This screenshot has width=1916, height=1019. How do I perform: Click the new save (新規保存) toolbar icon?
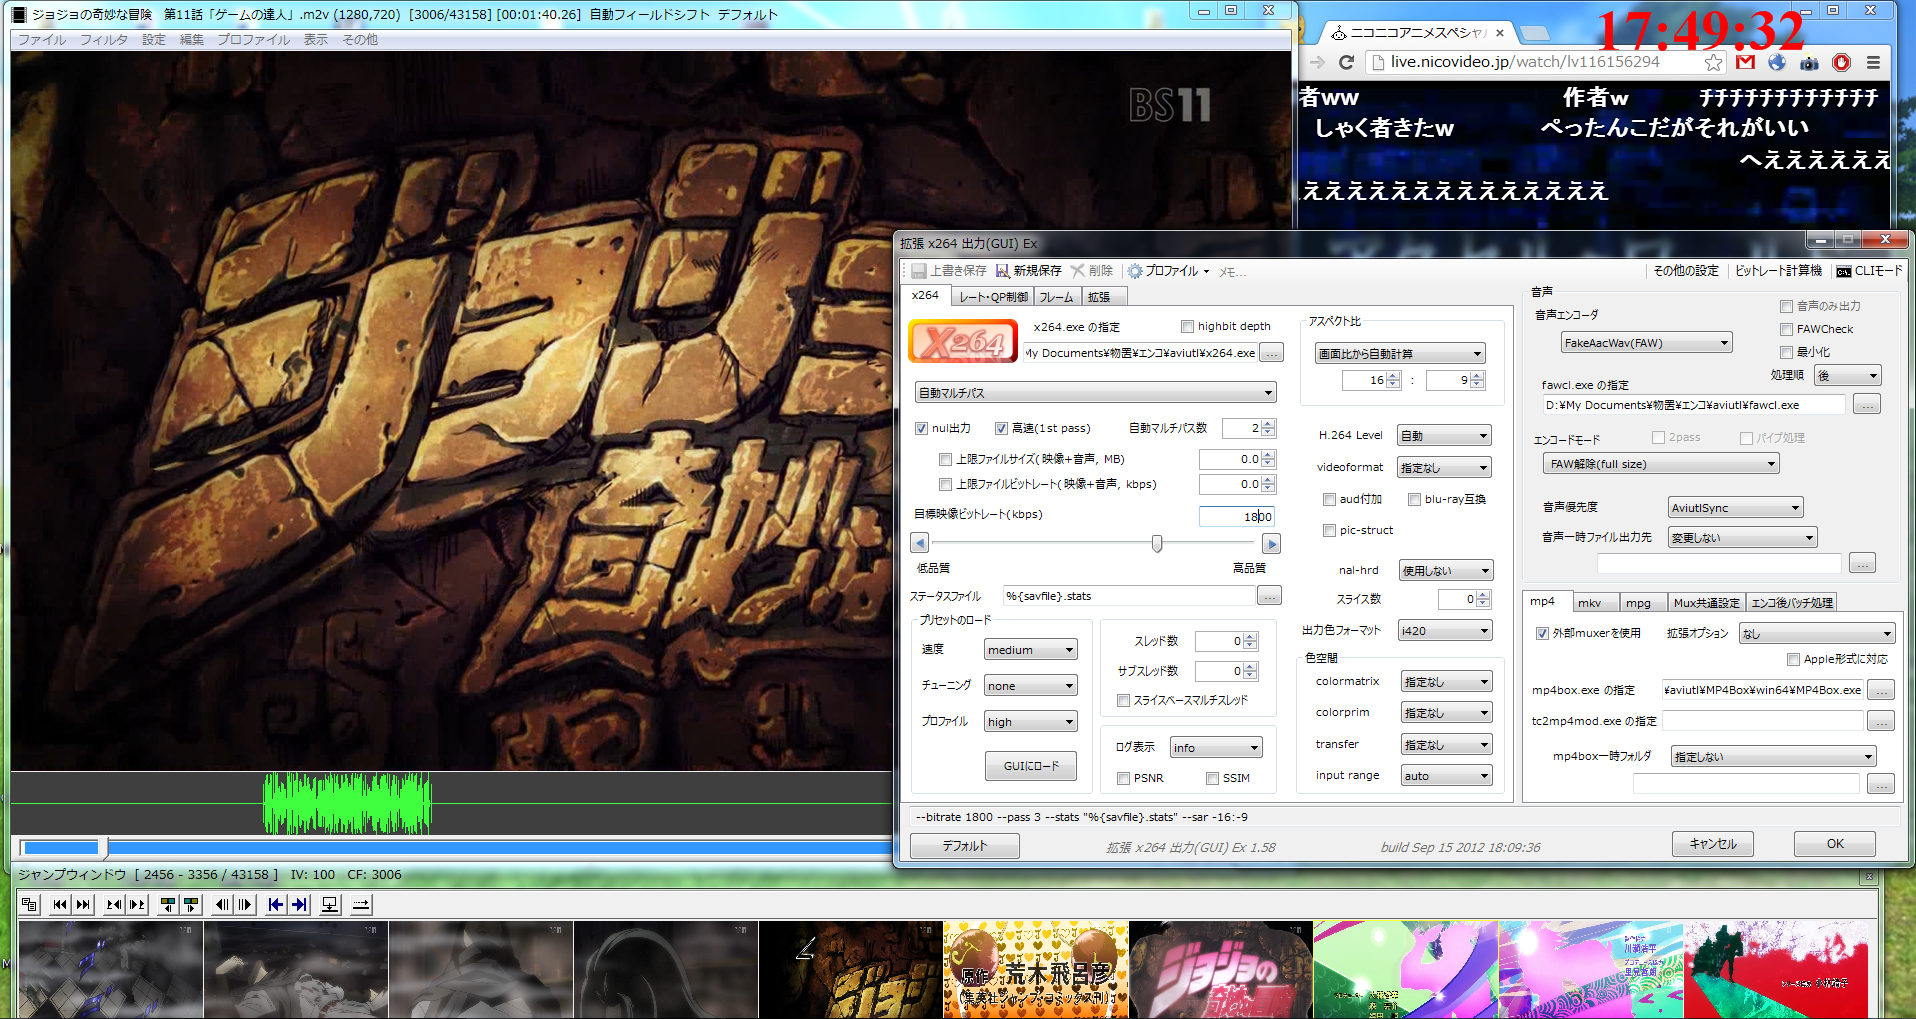coord(1002,271)
